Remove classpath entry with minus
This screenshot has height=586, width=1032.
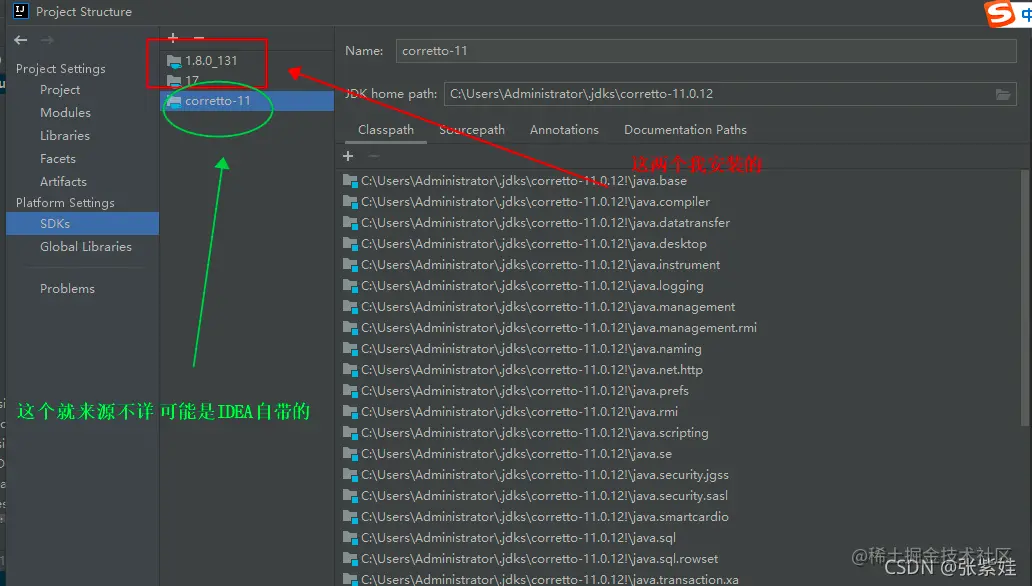(373, 156)
